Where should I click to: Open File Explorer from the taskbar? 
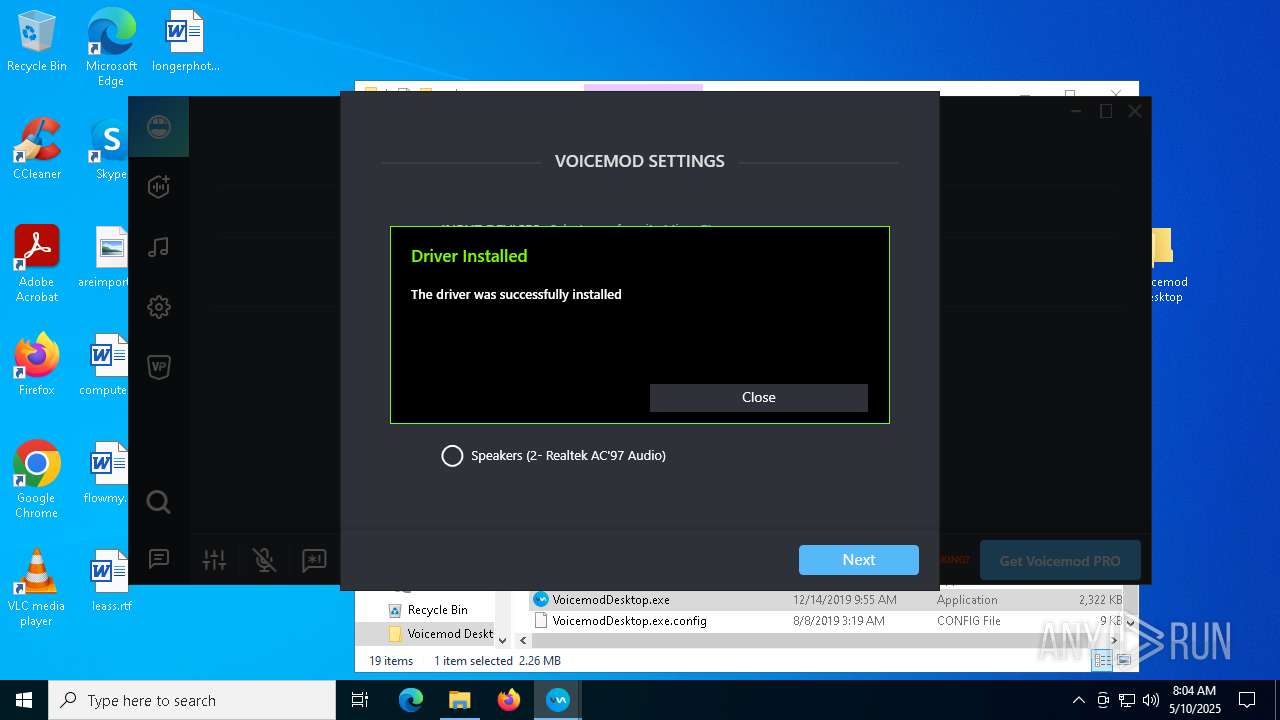(459, 700)
